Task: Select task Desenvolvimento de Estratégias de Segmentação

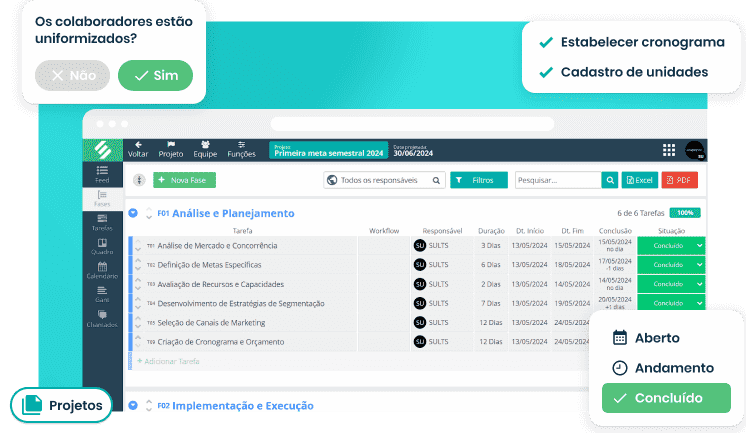Action: (241, 303)
